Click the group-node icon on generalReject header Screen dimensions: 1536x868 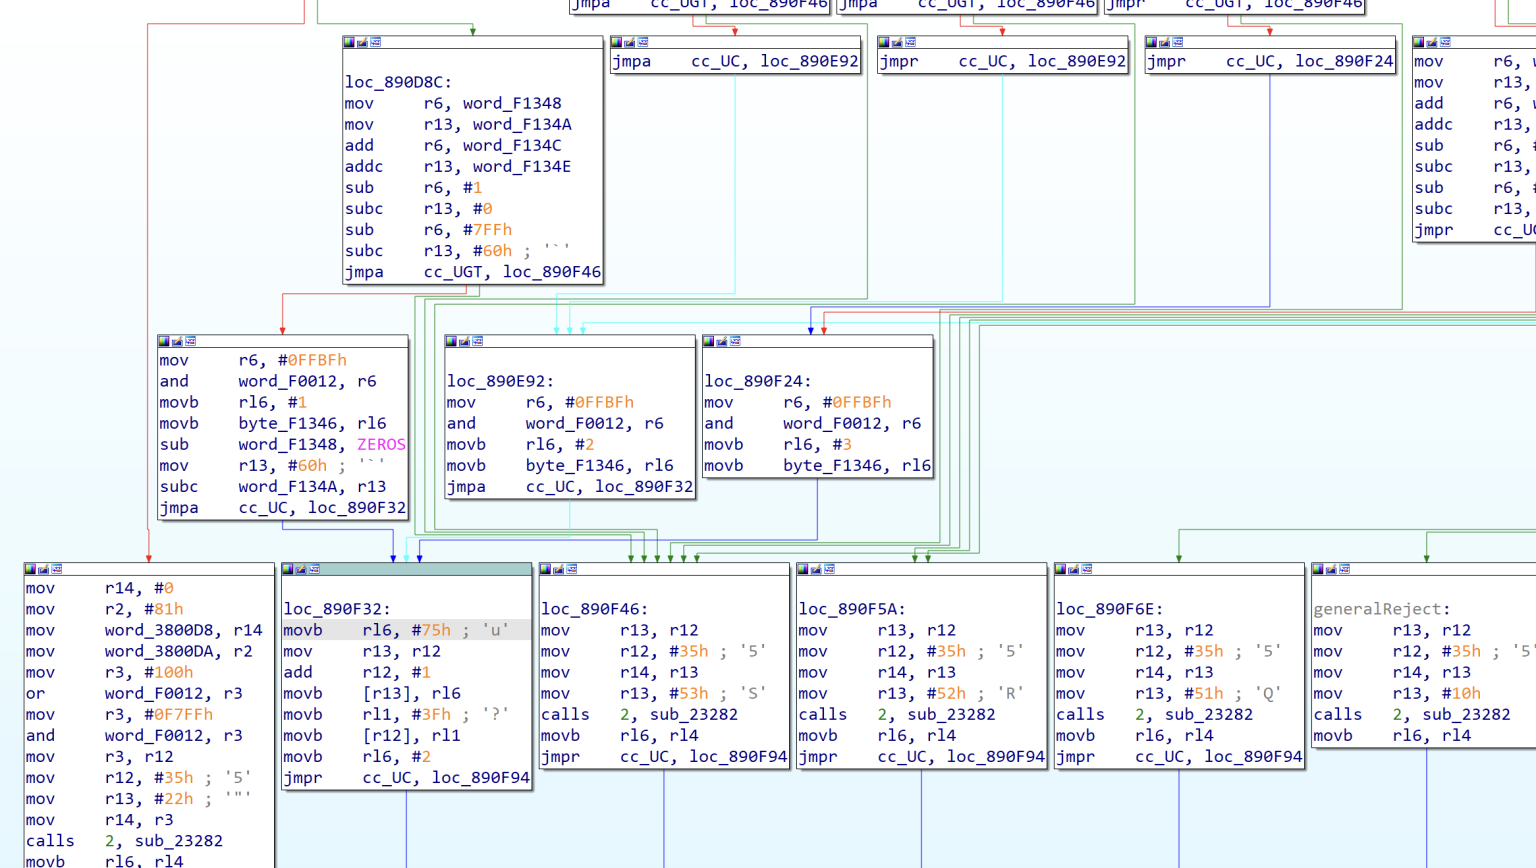1345,569
